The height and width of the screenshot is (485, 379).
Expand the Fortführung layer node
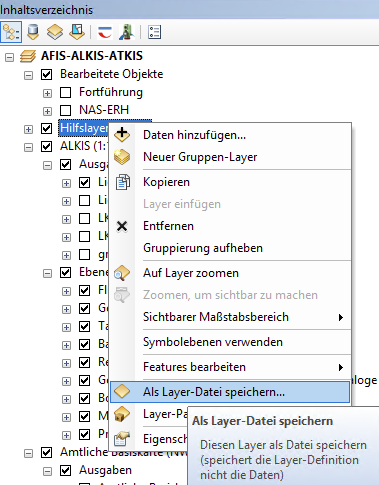coord(48,93)
